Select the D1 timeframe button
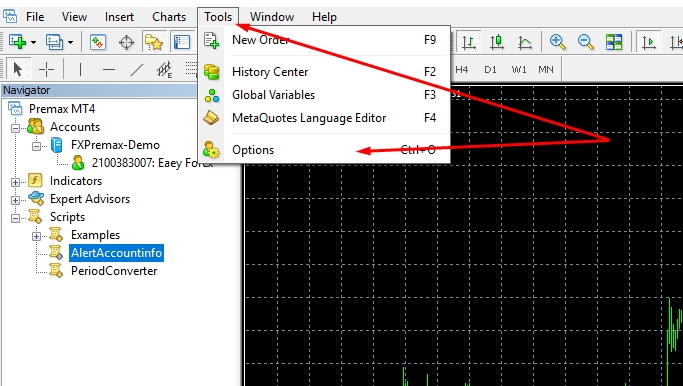 pyautogui.click(x=490, y=69)
